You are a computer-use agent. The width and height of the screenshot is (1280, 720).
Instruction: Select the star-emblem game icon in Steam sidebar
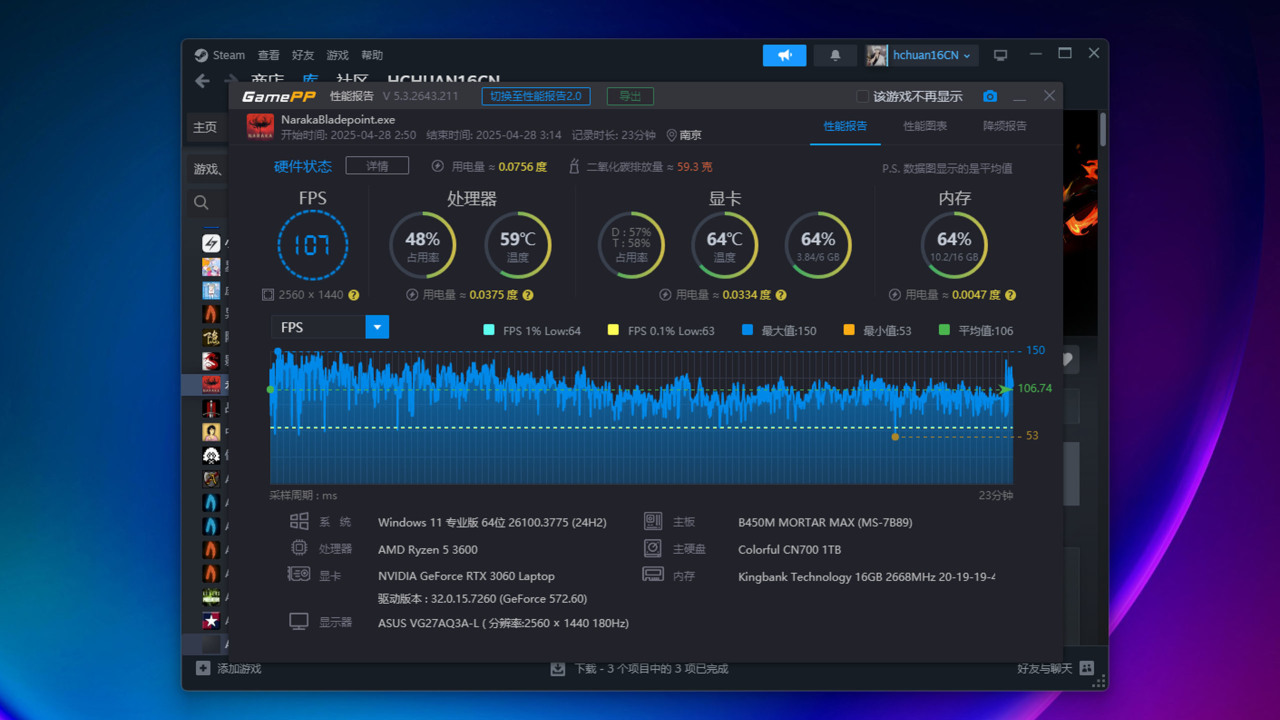click(x=211, y=621)
